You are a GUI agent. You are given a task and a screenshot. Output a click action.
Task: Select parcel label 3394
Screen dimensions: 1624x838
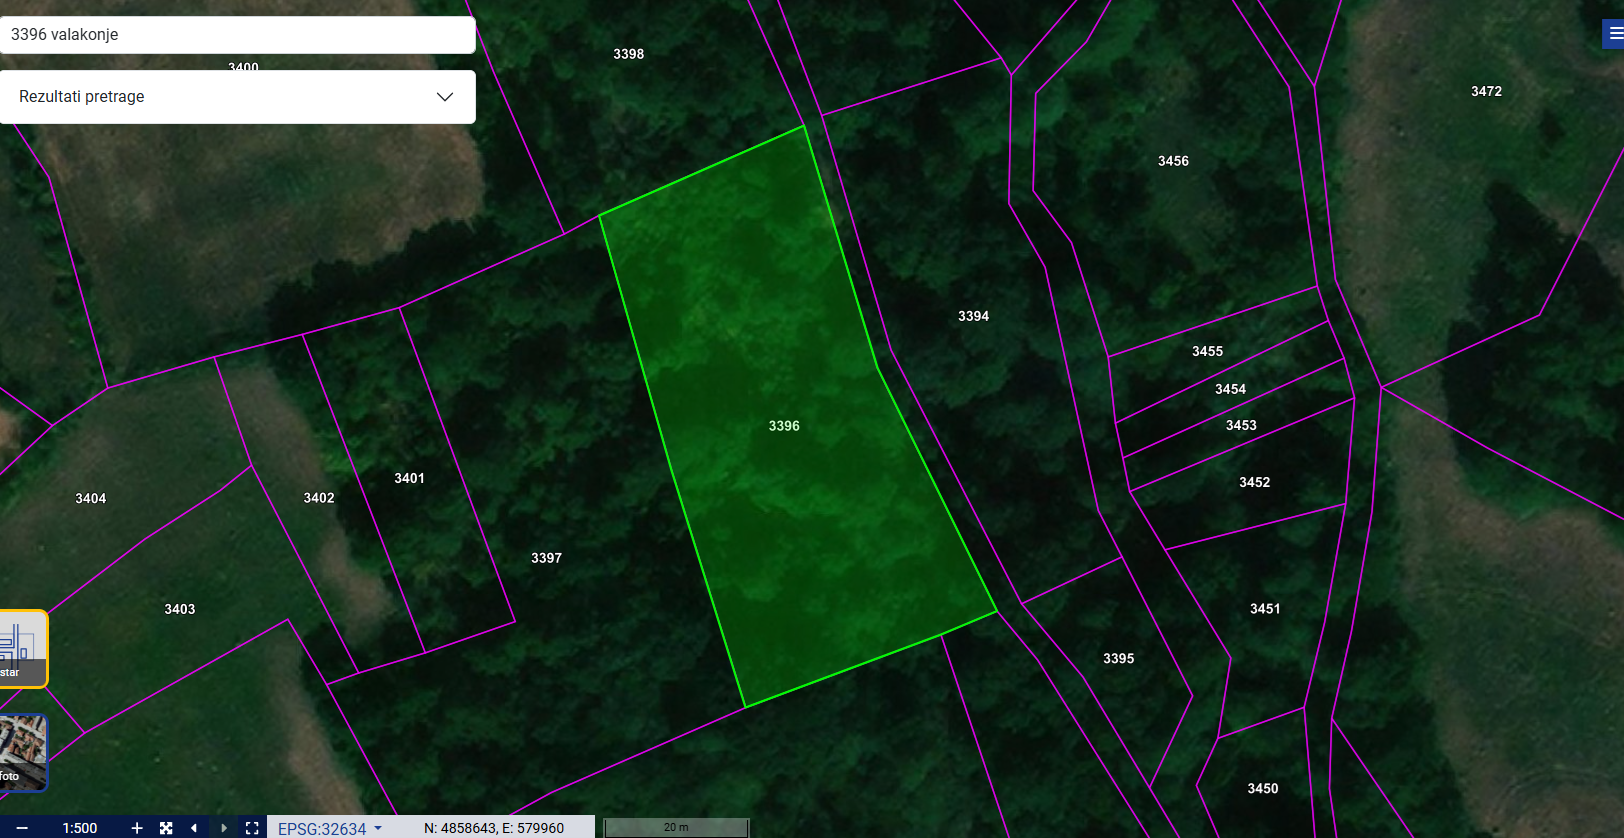pyautogui.click(x=974, y=316)
